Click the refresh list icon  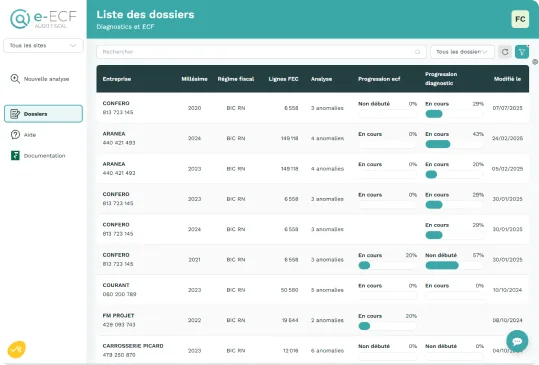(x=505, y=52)
